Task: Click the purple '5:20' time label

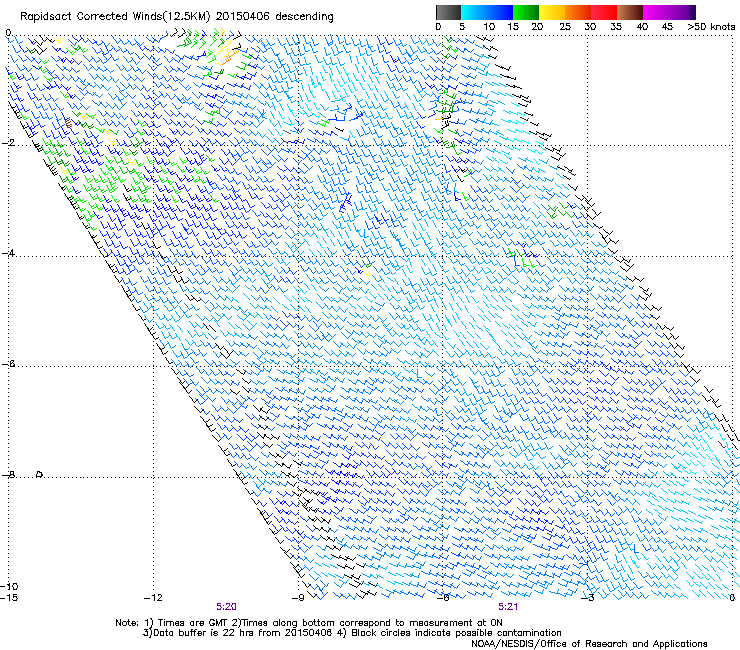Action: point(226,607)
